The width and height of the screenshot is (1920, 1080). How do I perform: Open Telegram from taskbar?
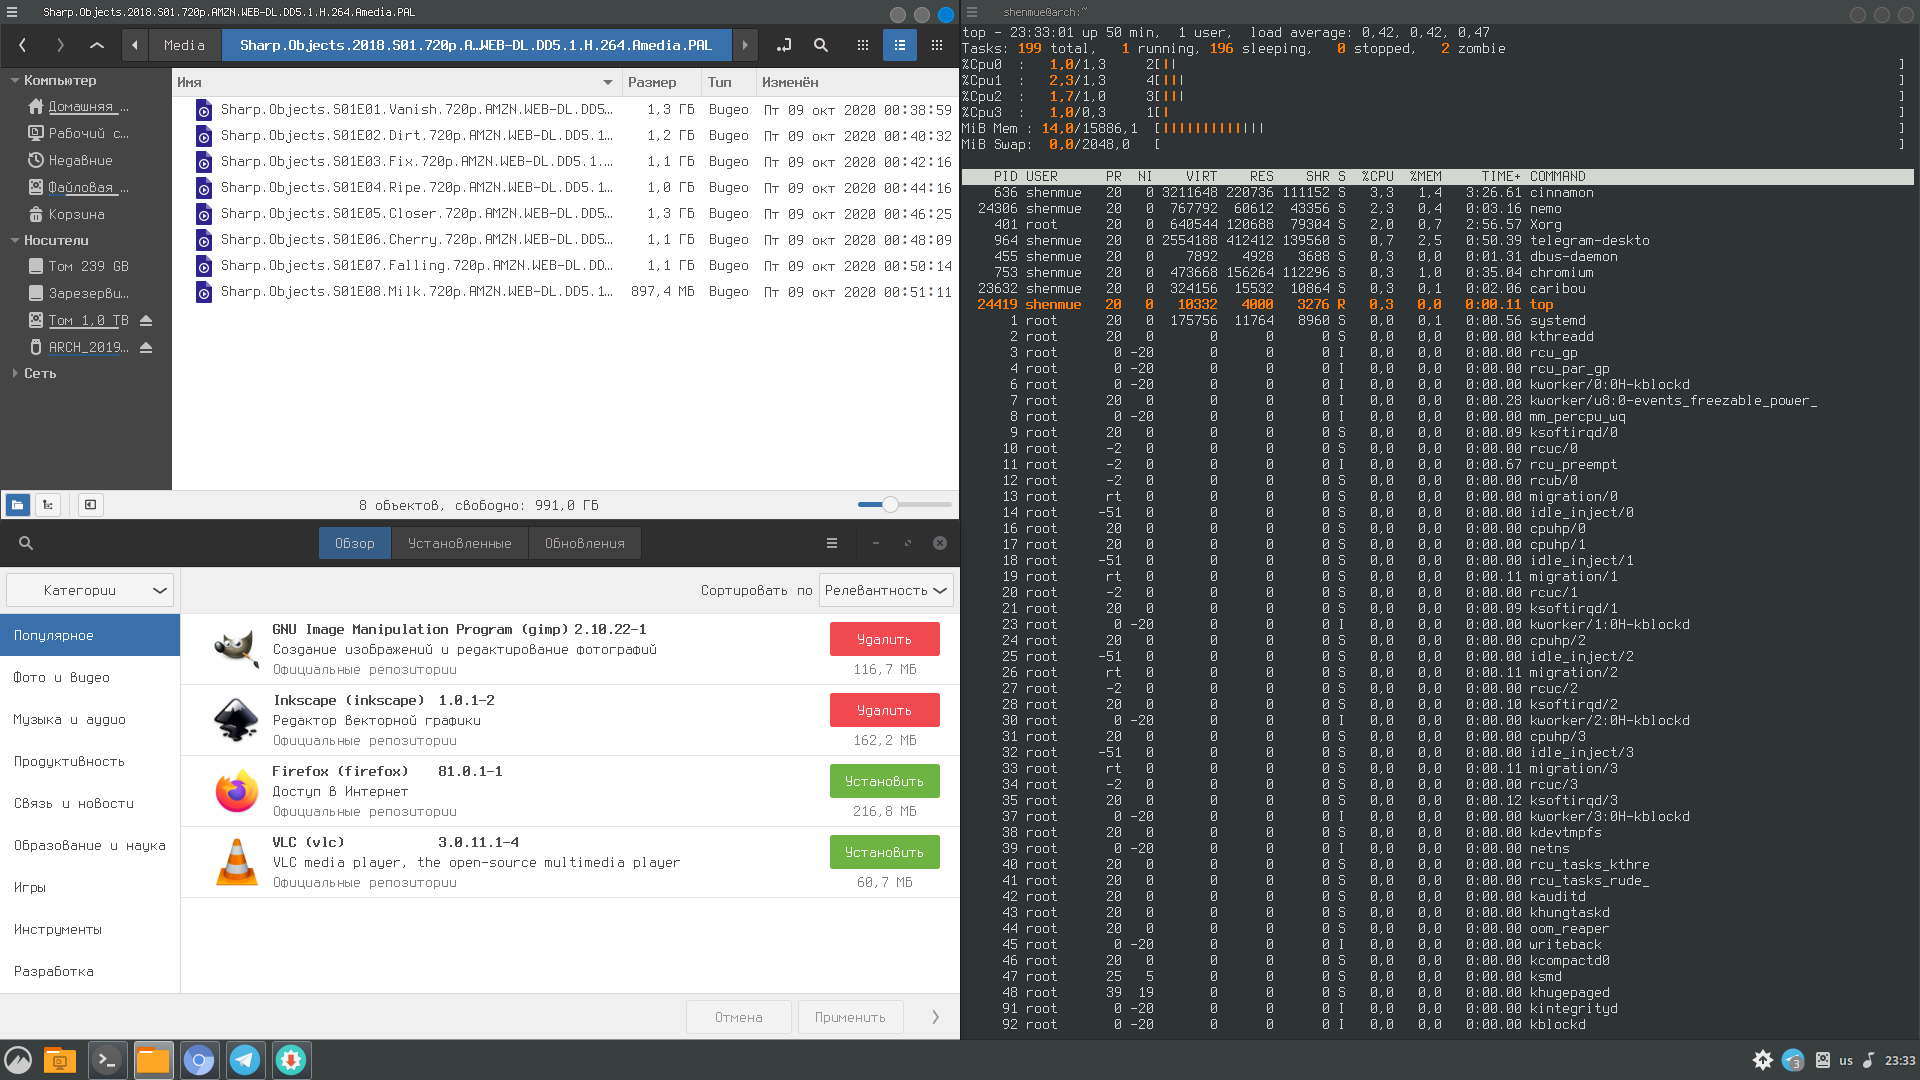[x=245, y=1060]
